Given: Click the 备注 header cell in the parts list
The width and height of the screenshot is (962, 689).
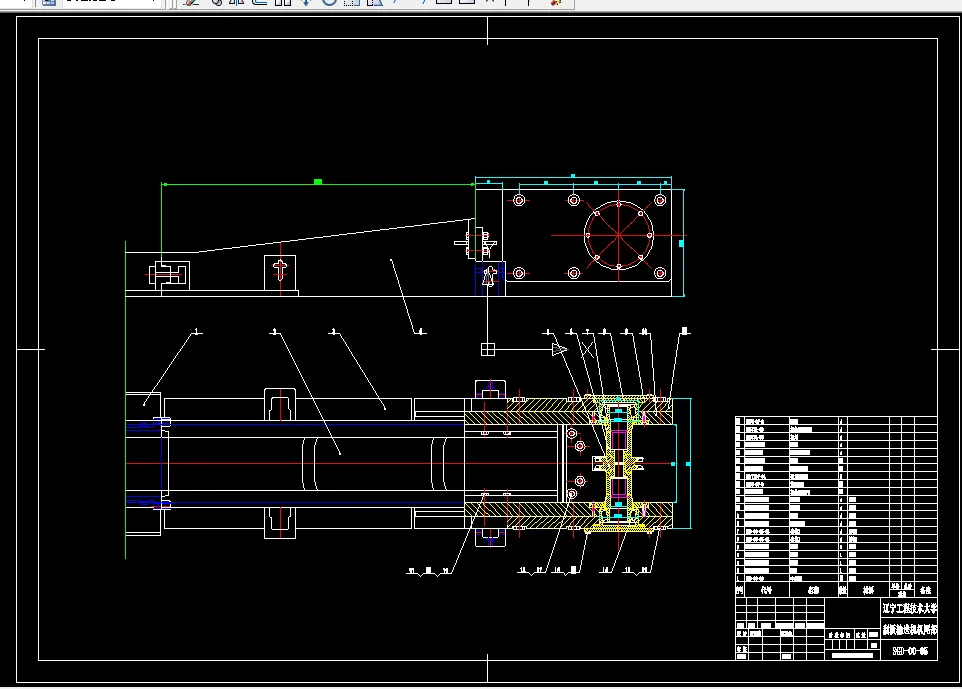Looking at the screenshot, I should (926, 590).
